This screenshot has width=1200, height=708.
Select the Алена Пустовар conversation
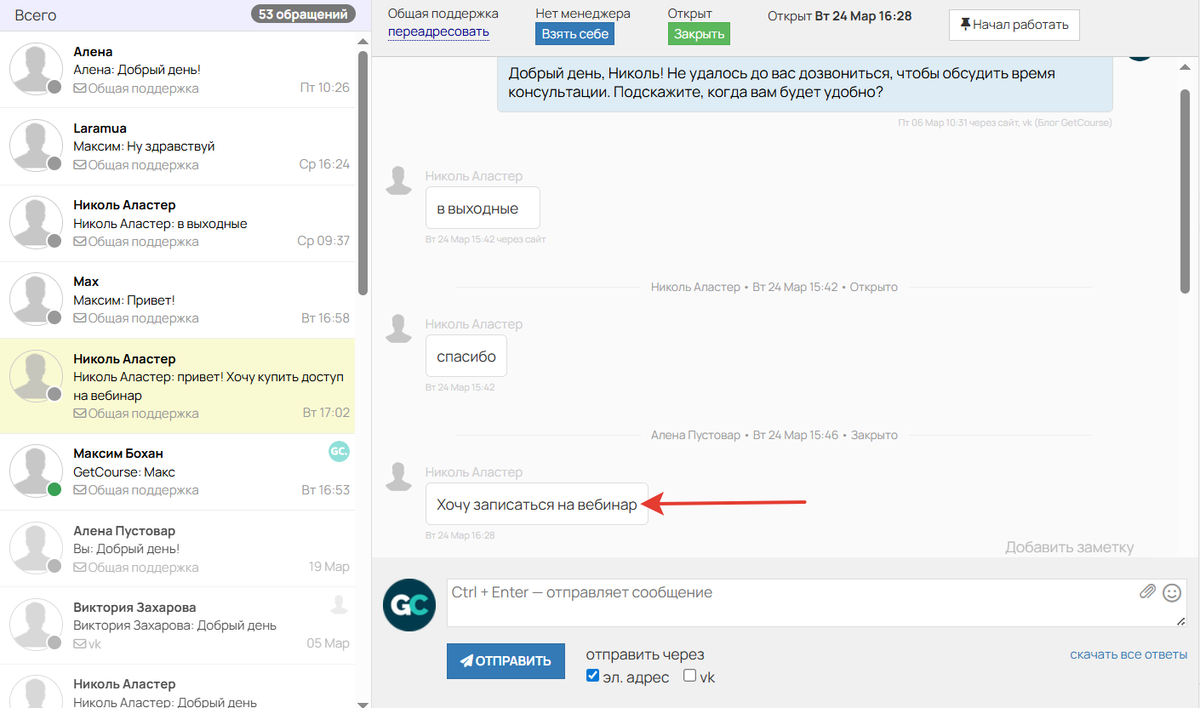tap(180, 548)
